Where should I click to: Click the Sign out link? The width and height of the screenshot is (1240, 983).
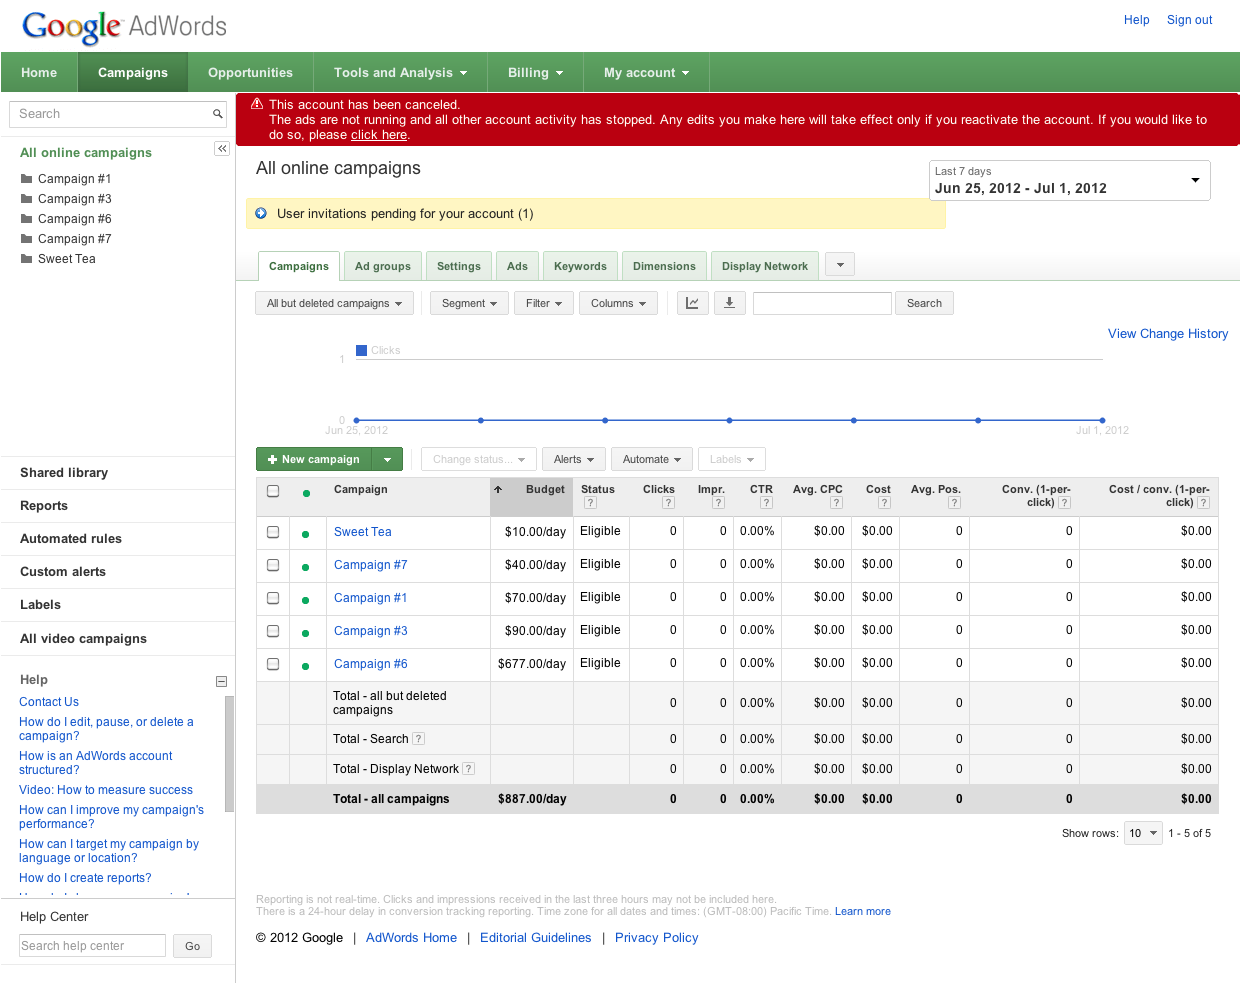point(1189,20)
